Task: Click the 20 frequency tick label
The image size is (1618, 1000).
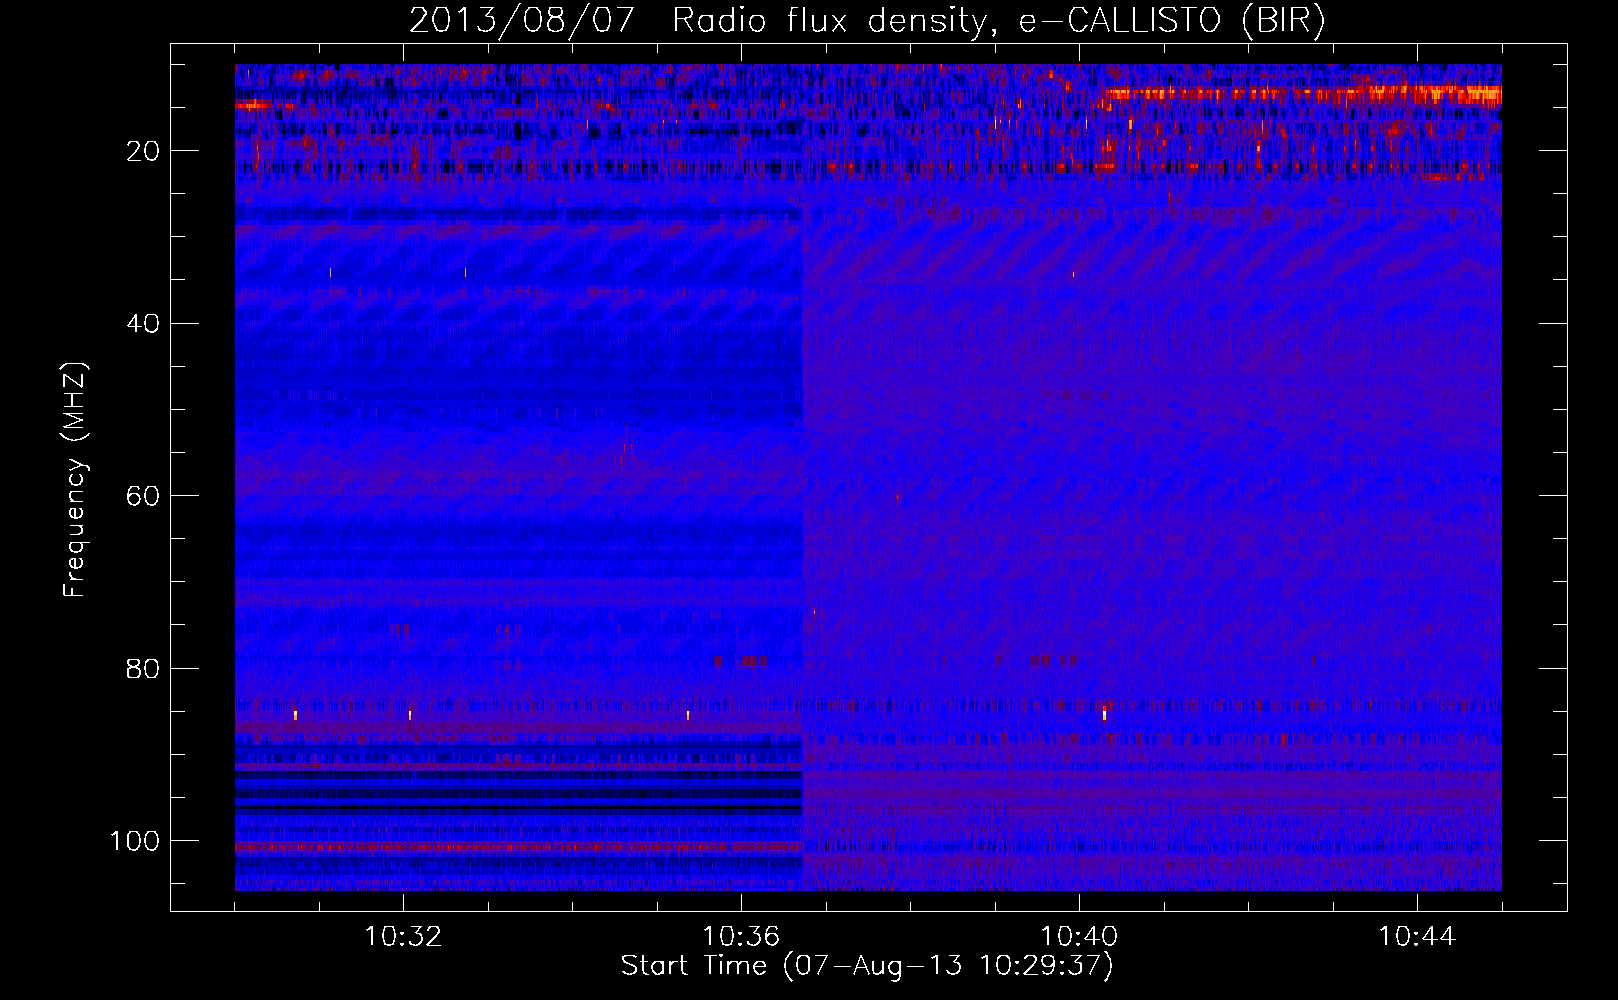Action: coord(143,151)
